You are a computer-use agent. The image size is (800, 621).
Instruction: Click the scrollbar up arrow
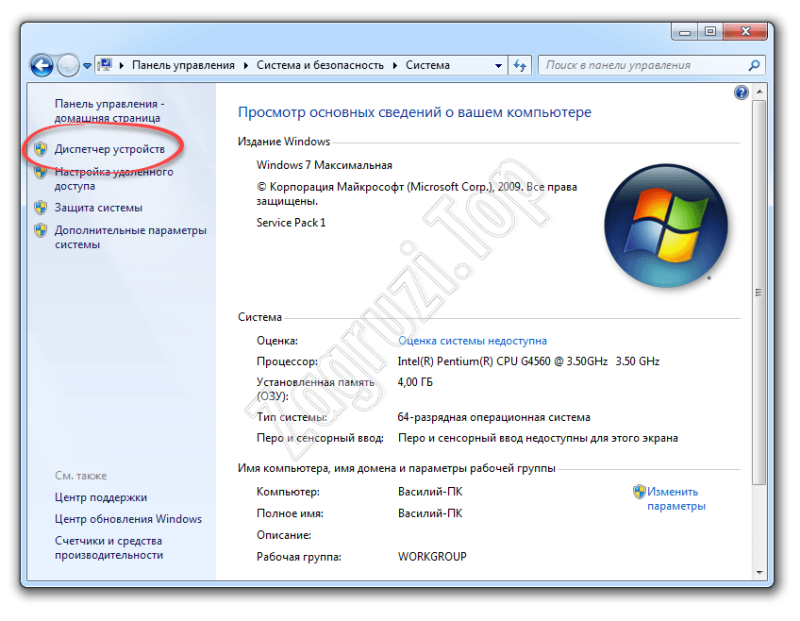pos(759,91)
